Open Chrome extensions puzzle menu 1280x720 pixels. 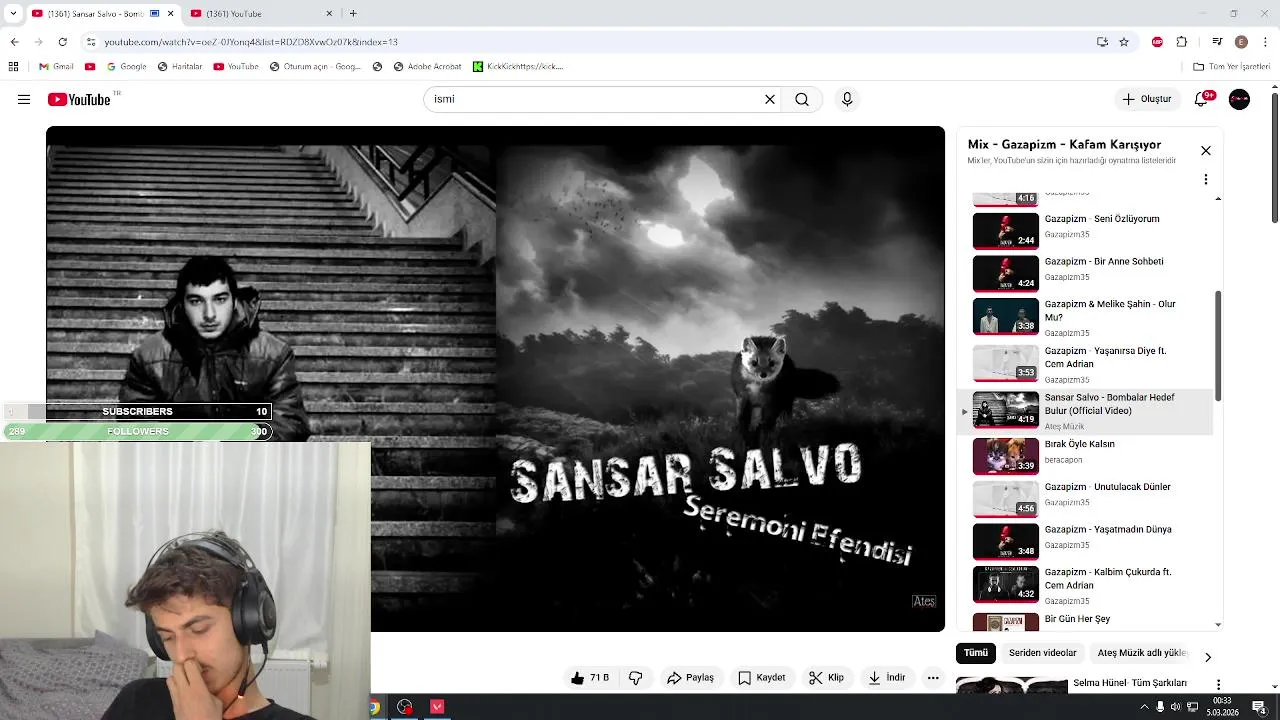(1182, 42)
